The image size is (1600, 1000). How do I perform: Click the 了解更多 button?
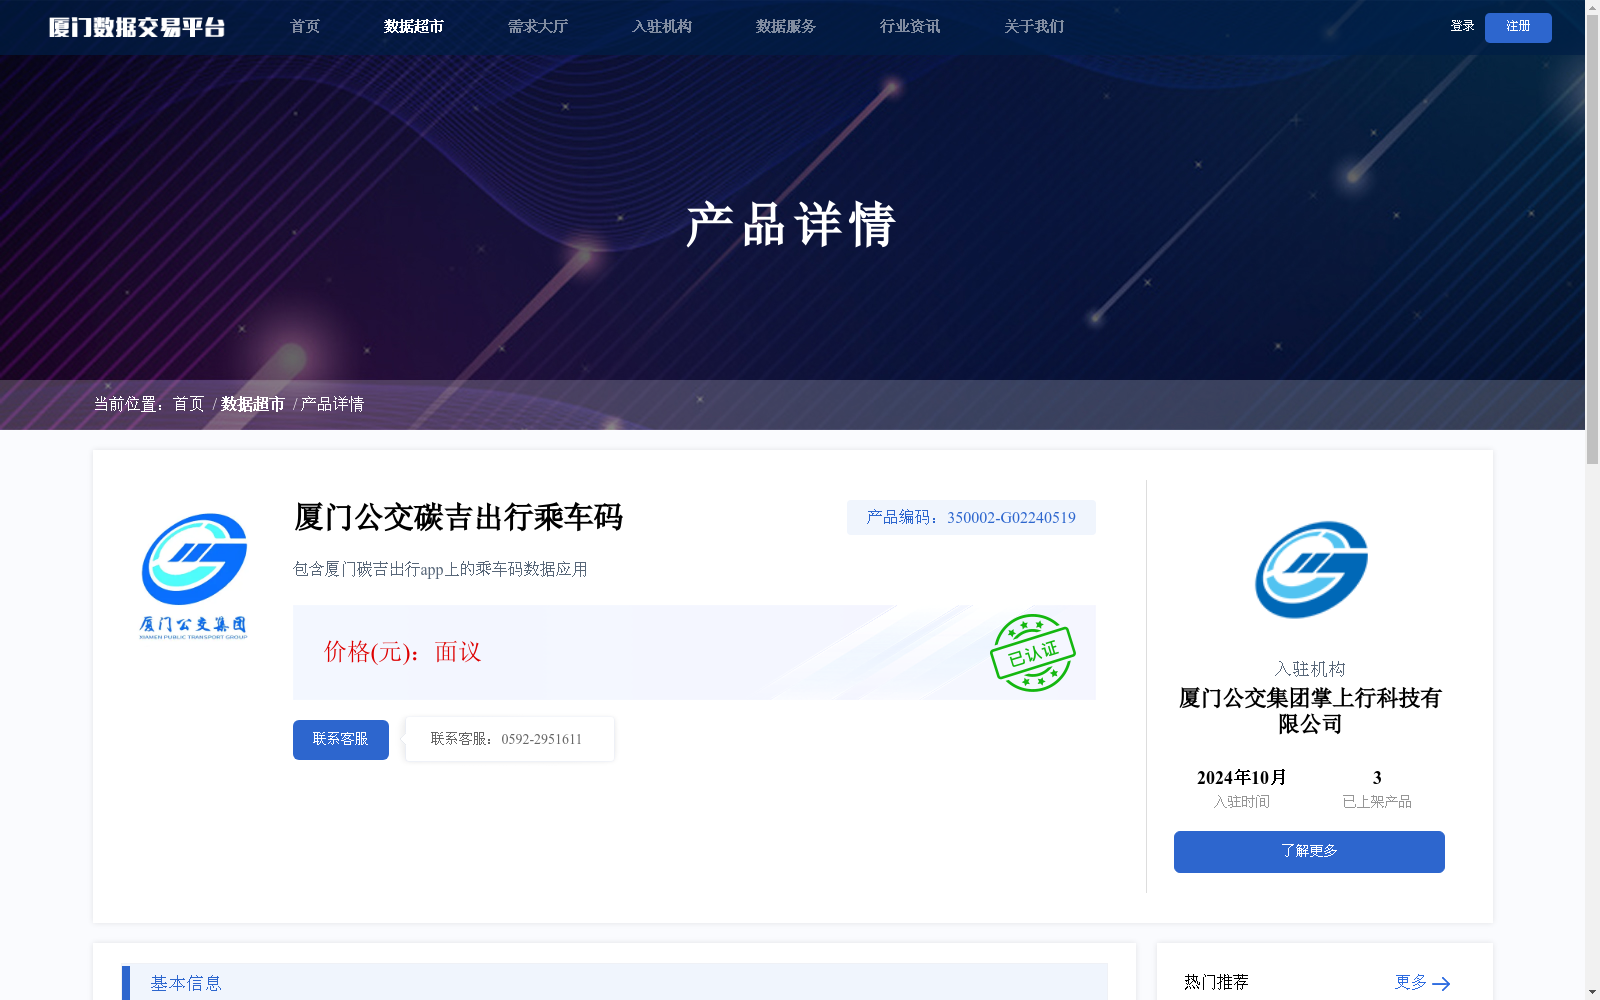pyautogui.click(x=1309, y=852)
